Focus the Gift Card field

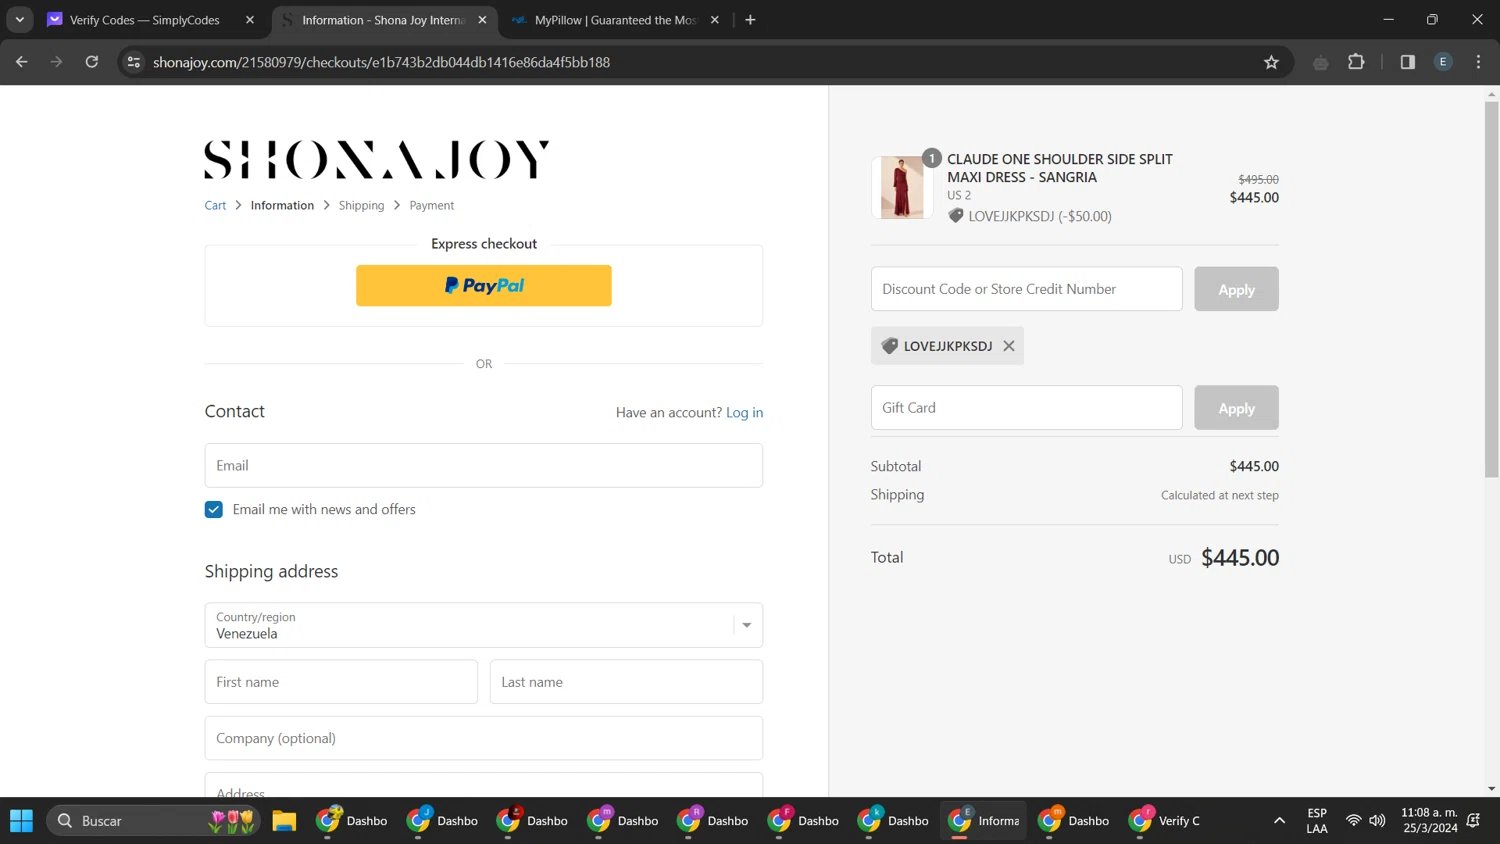[x=1026, y=408]
